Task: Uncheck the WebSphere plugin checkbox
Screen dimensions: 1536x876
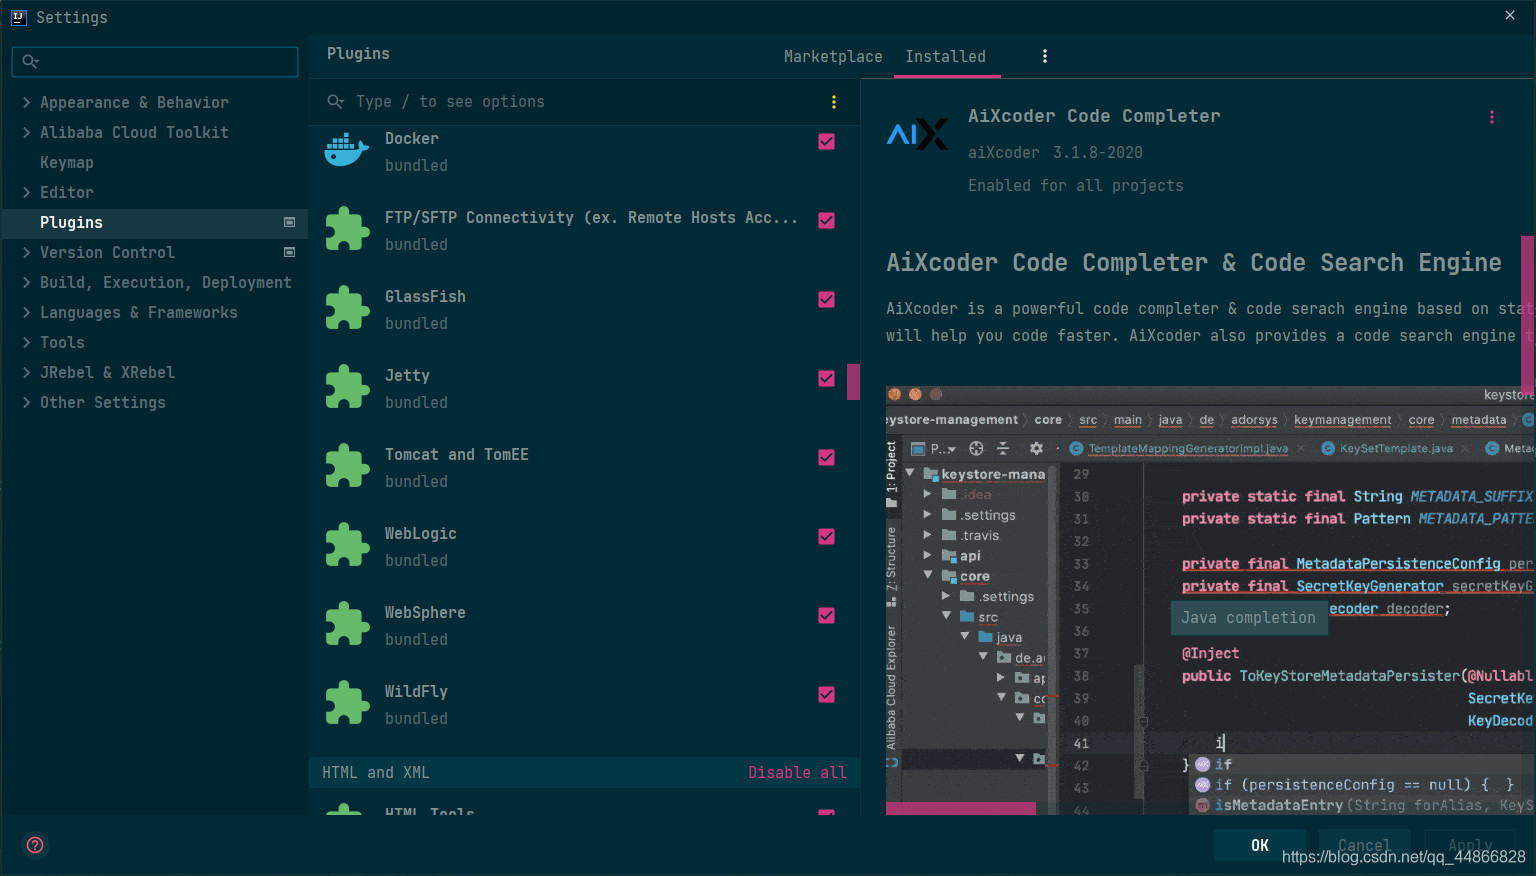Action: [826, 615]
